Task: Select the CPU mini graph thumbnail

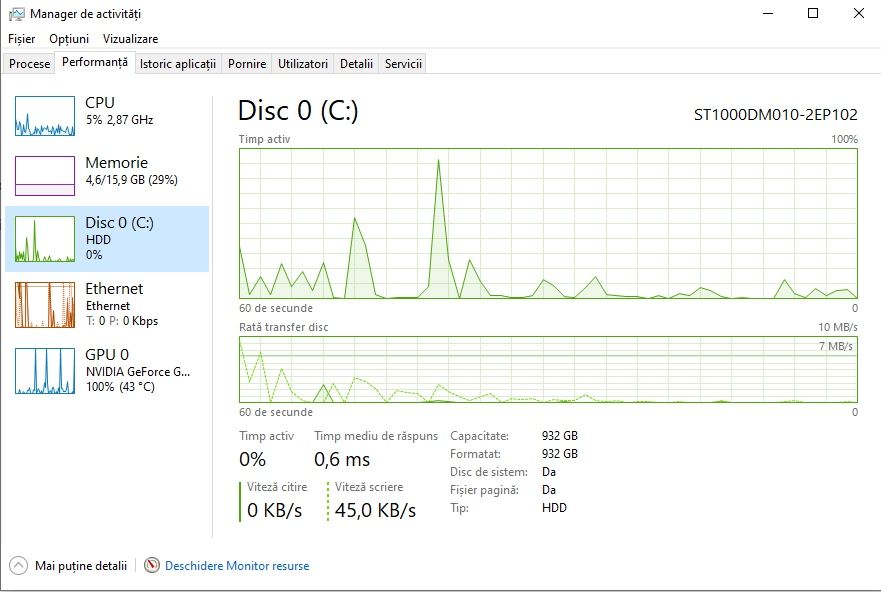Action: 45,116
